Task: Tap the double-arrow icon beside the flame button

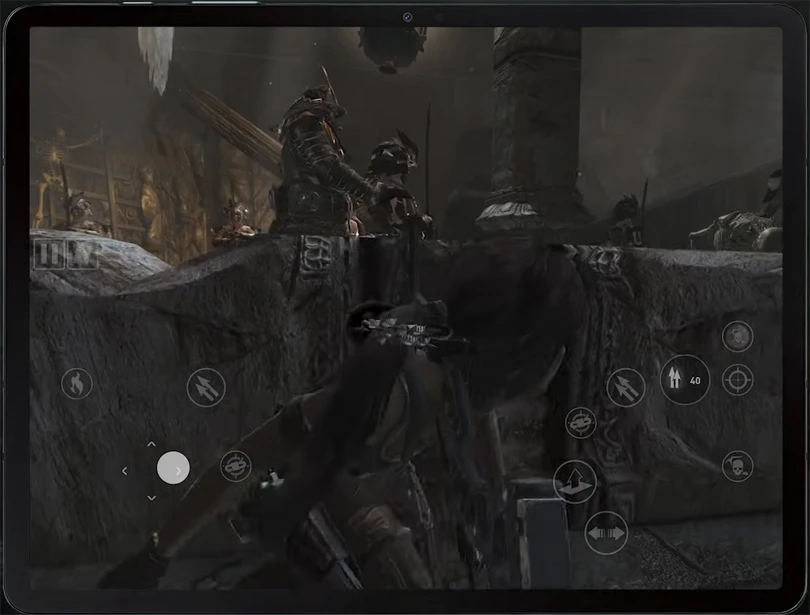Action: coord(206,387)
